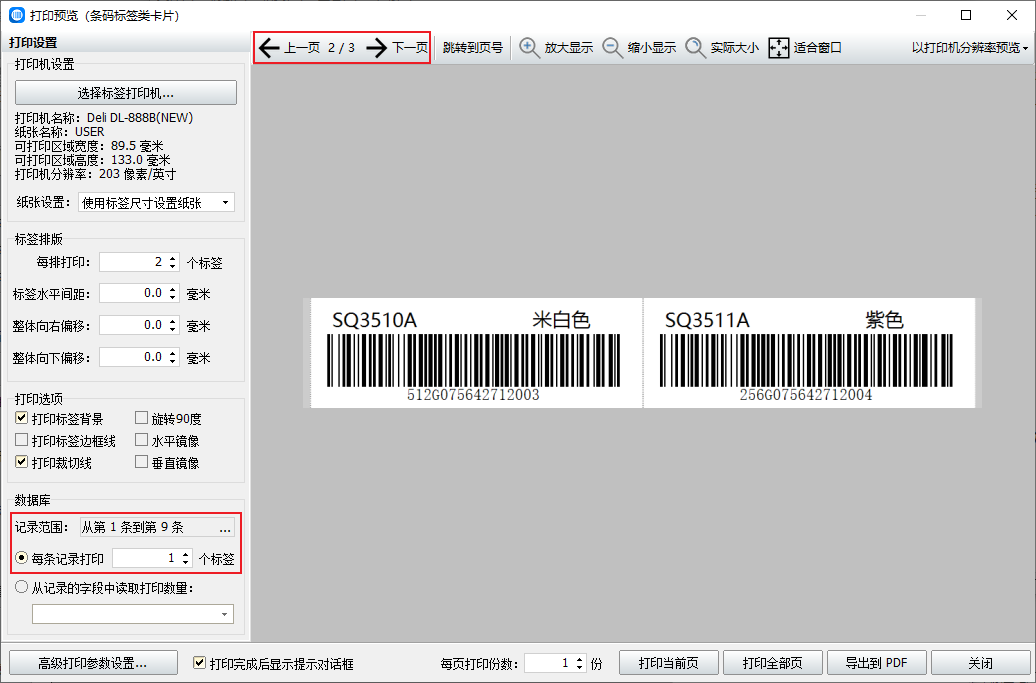Enable rotate 90 degrees option

pyautogui.click(x=141, y=418)
